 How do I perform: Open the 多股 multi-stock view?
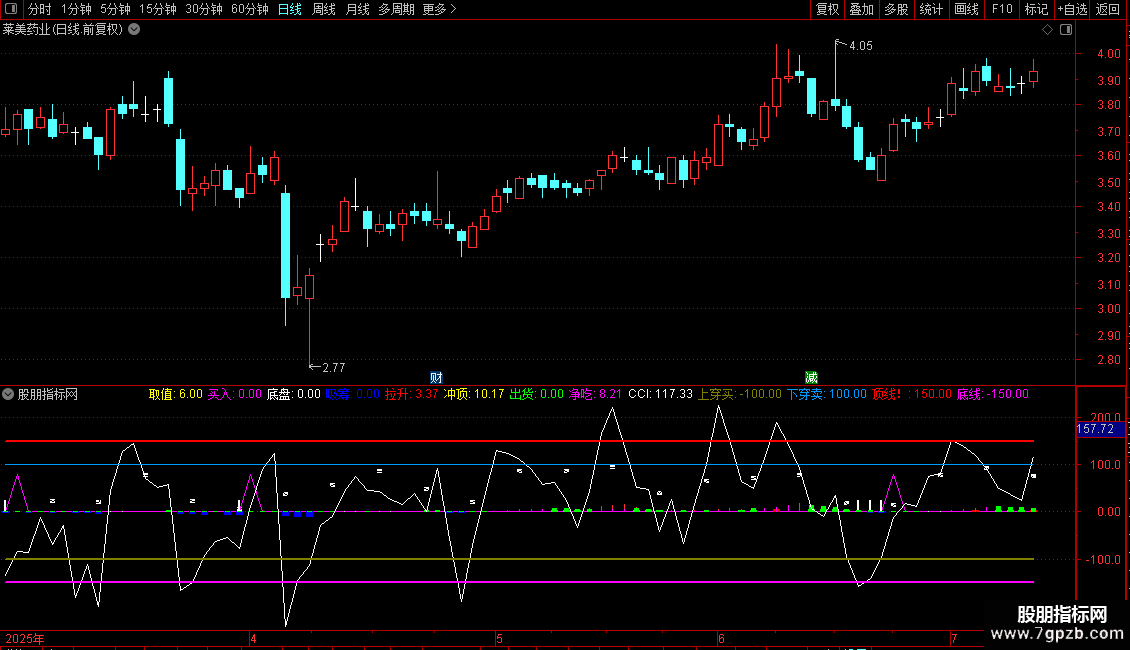click(x=896, y=9)
